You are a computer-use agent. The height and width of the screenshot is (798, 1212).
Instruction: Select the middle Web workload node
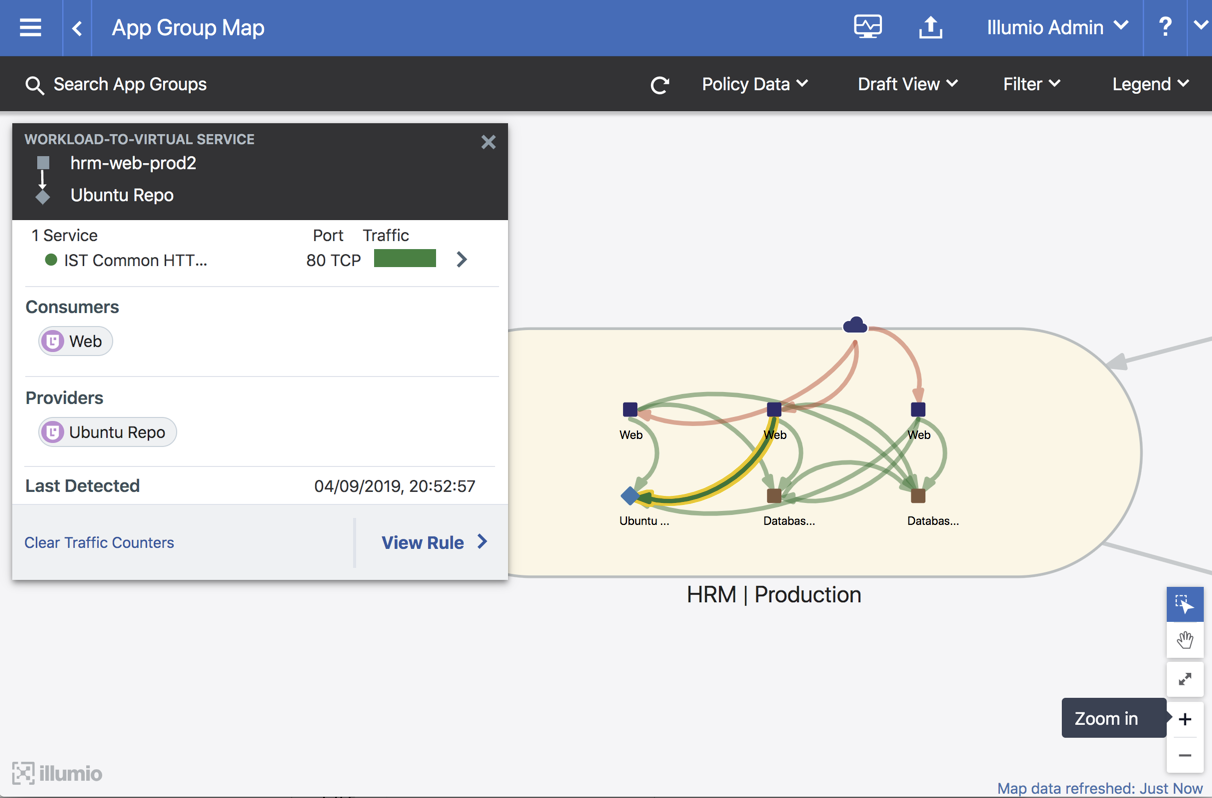[x=774, y=409]
